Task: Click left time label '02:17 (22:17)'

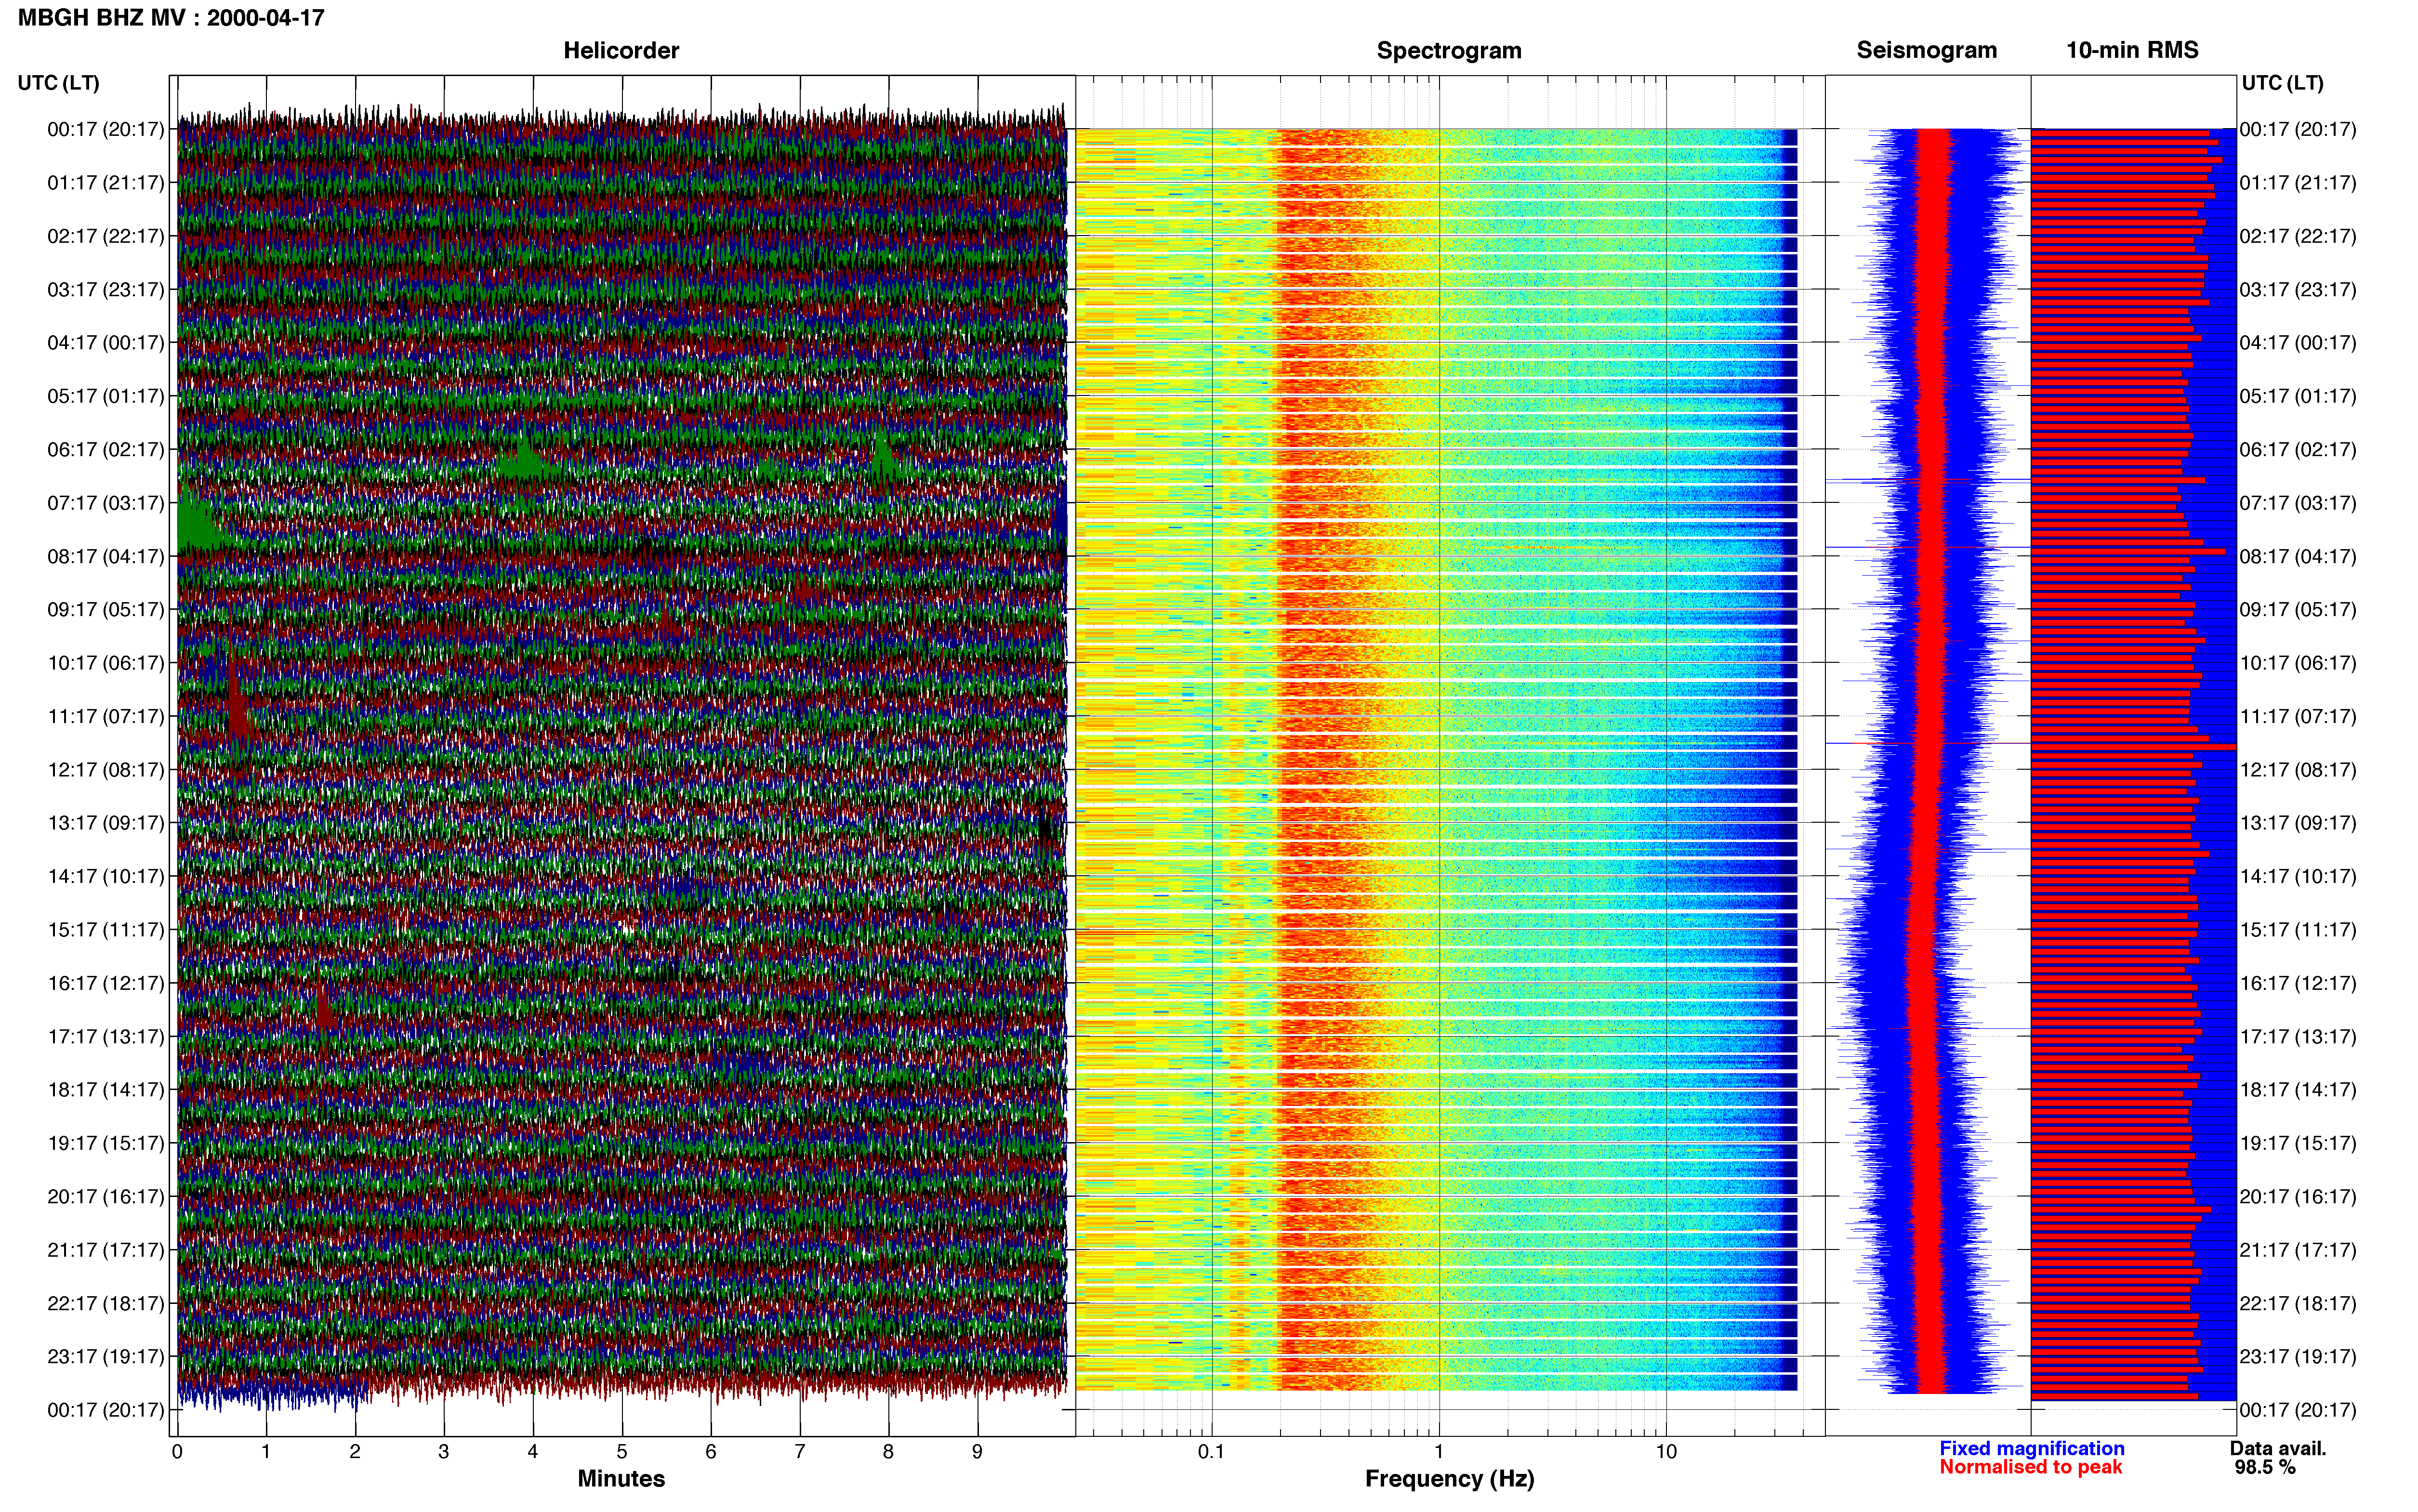Action: point(106,236)
